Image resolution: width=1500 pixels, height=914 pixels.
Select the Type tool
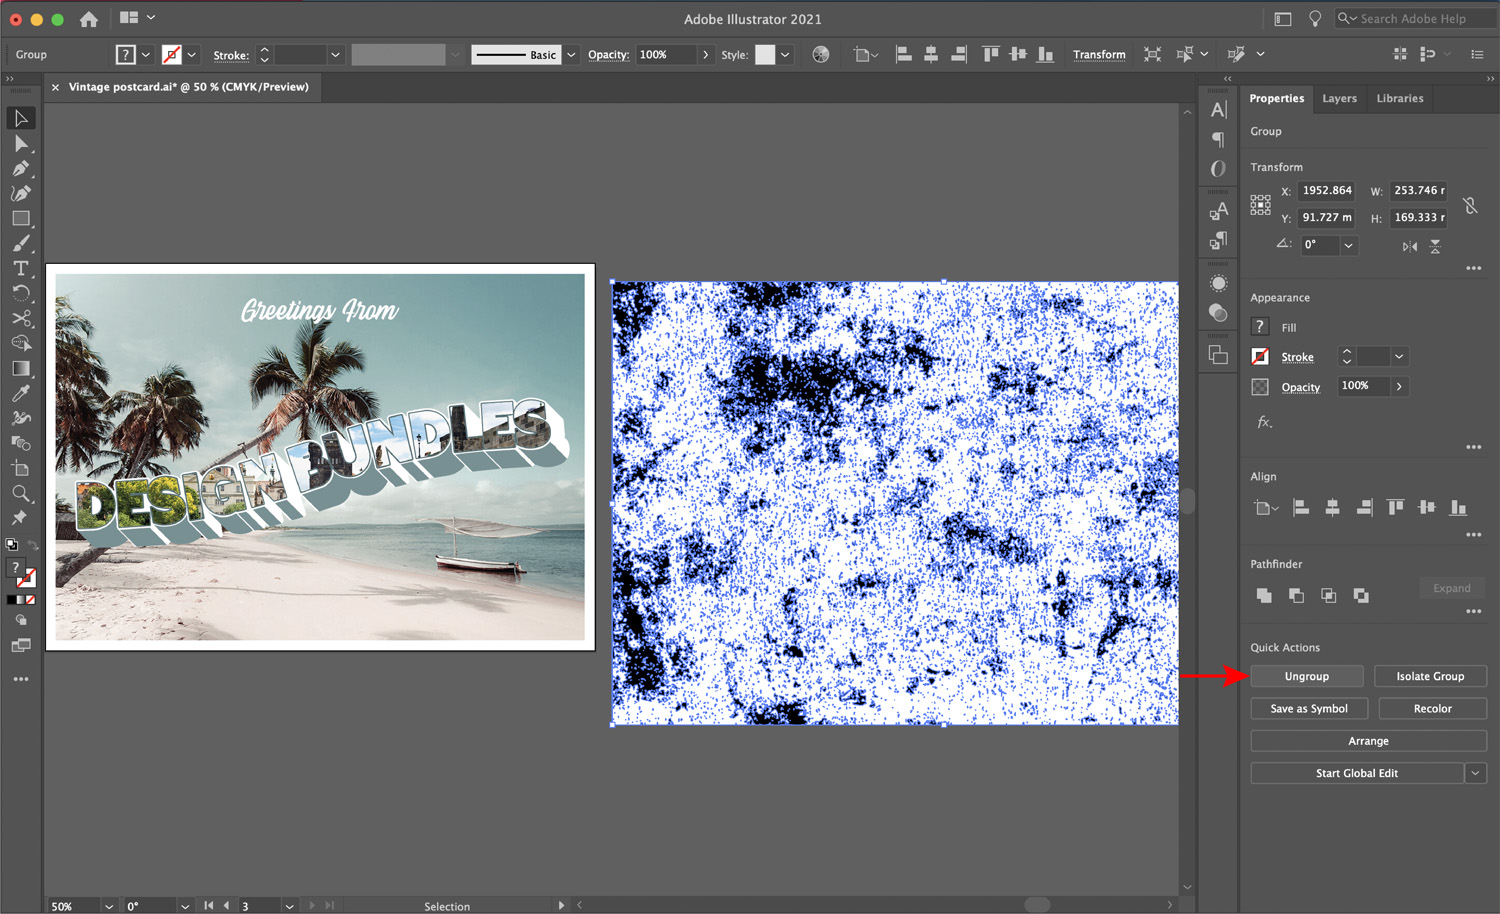coord(21,268)
